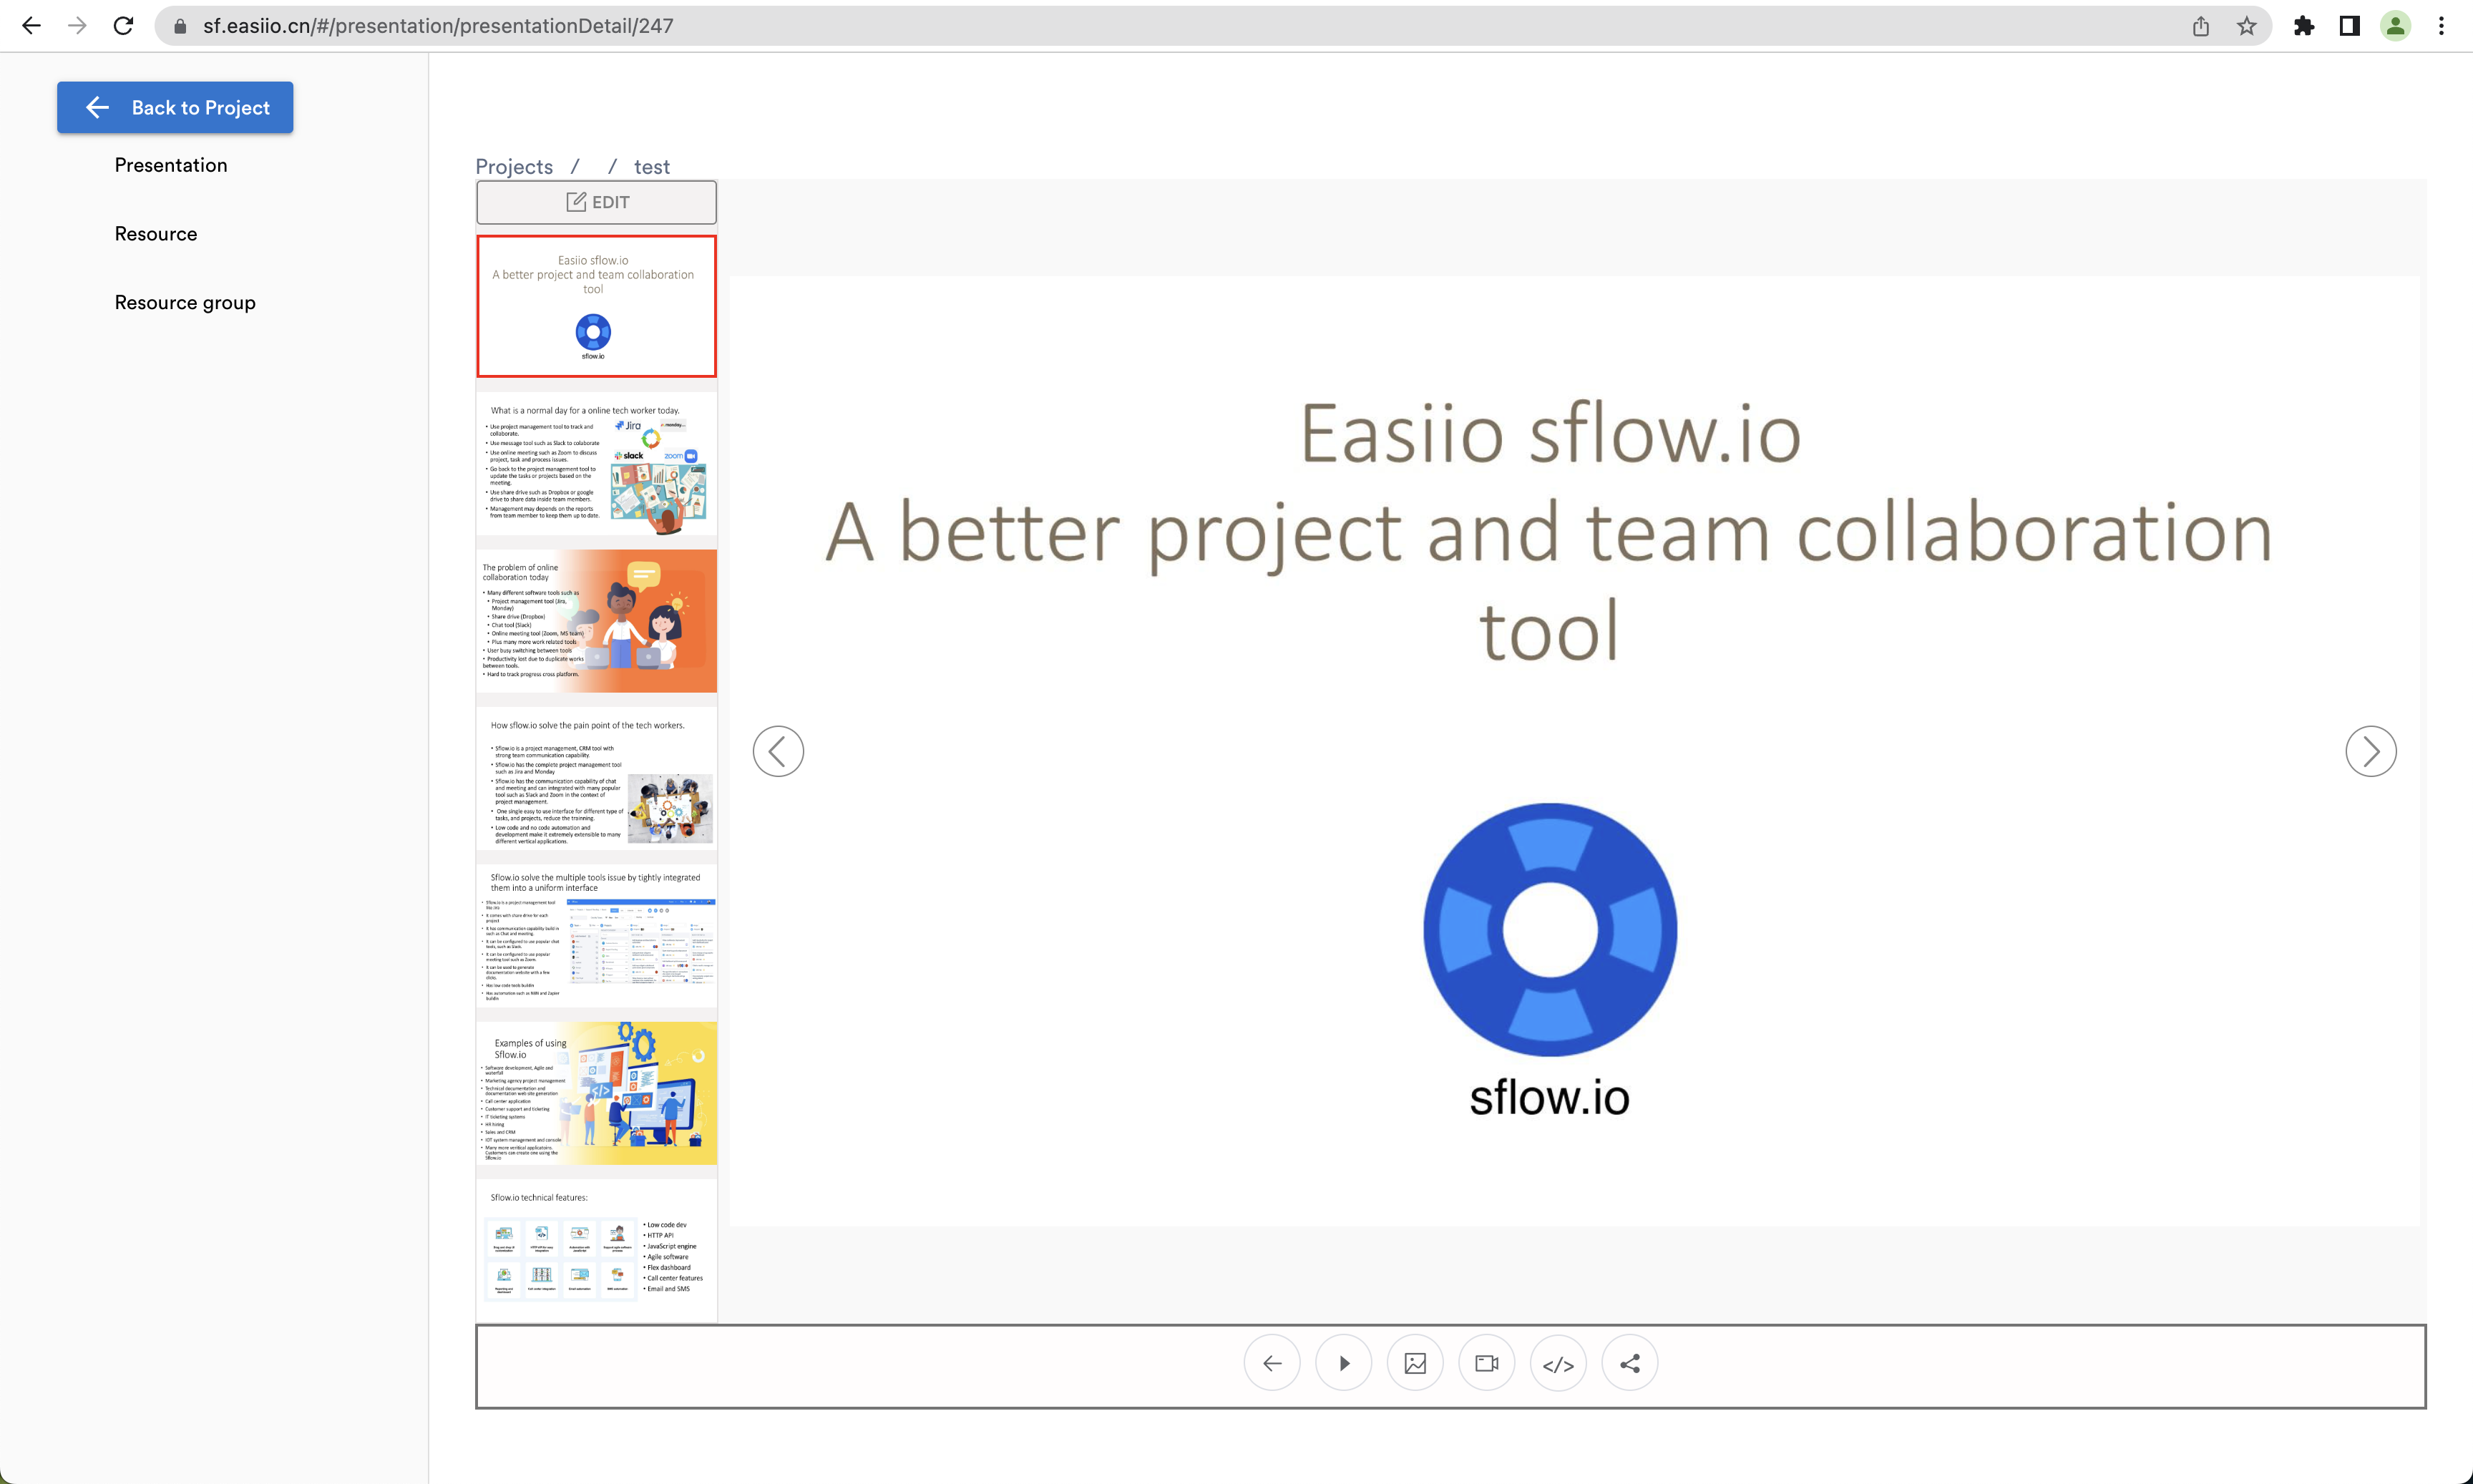
Task: Click the back arrow in bottom toolbar
Action: point(1272,1363)
